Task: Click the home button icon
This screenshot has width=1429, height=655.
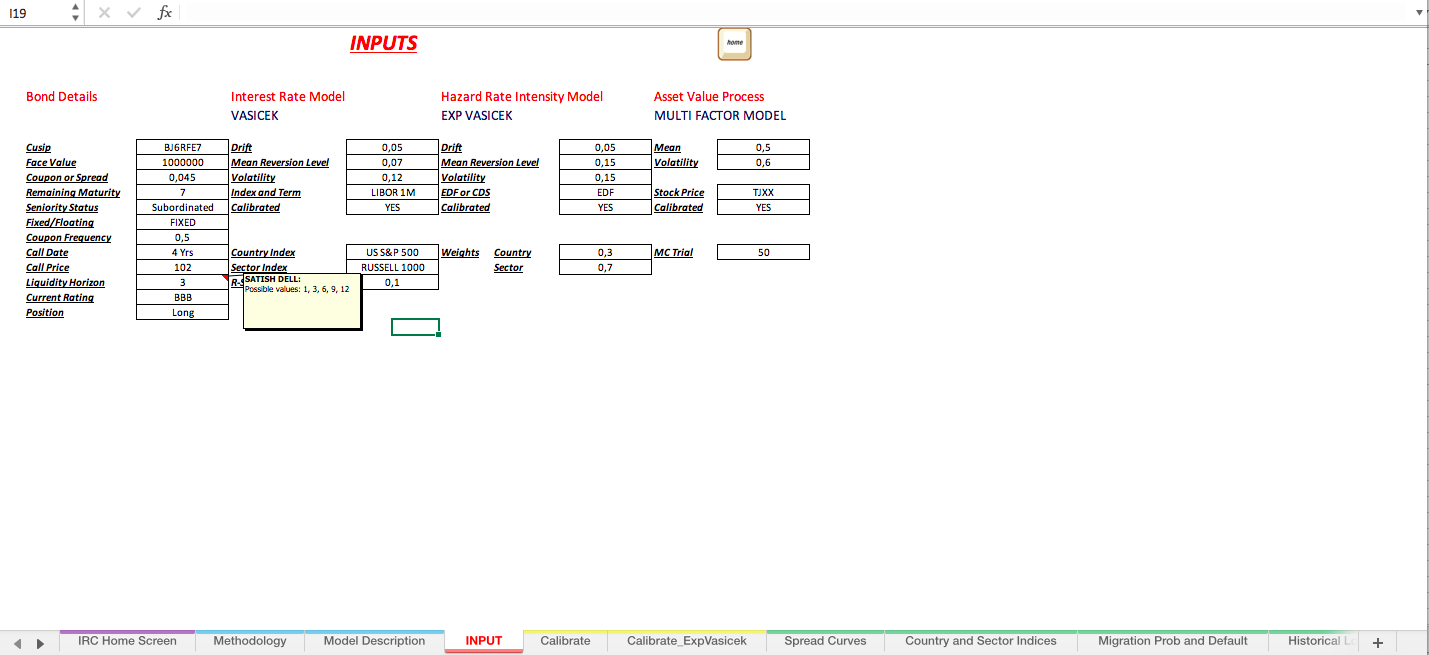Action: [734, 44]
